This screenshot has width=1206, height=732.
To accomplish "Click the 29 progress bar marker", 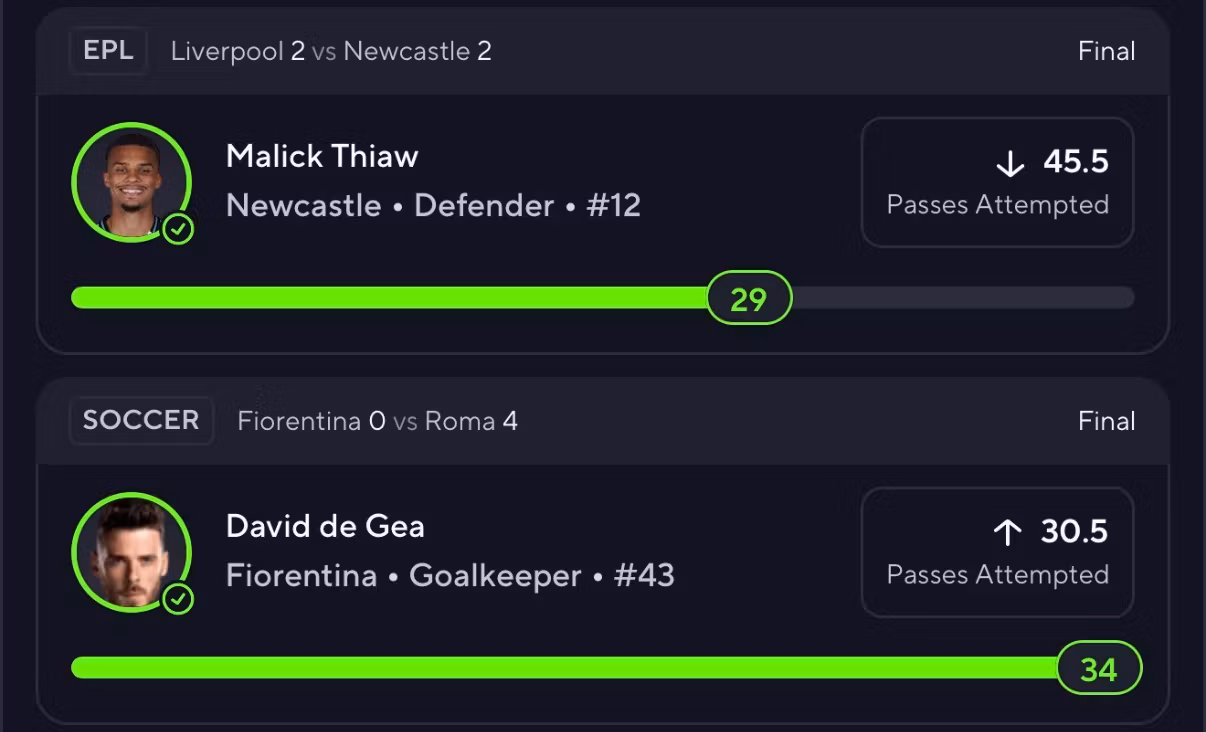I will pos(749,298).
